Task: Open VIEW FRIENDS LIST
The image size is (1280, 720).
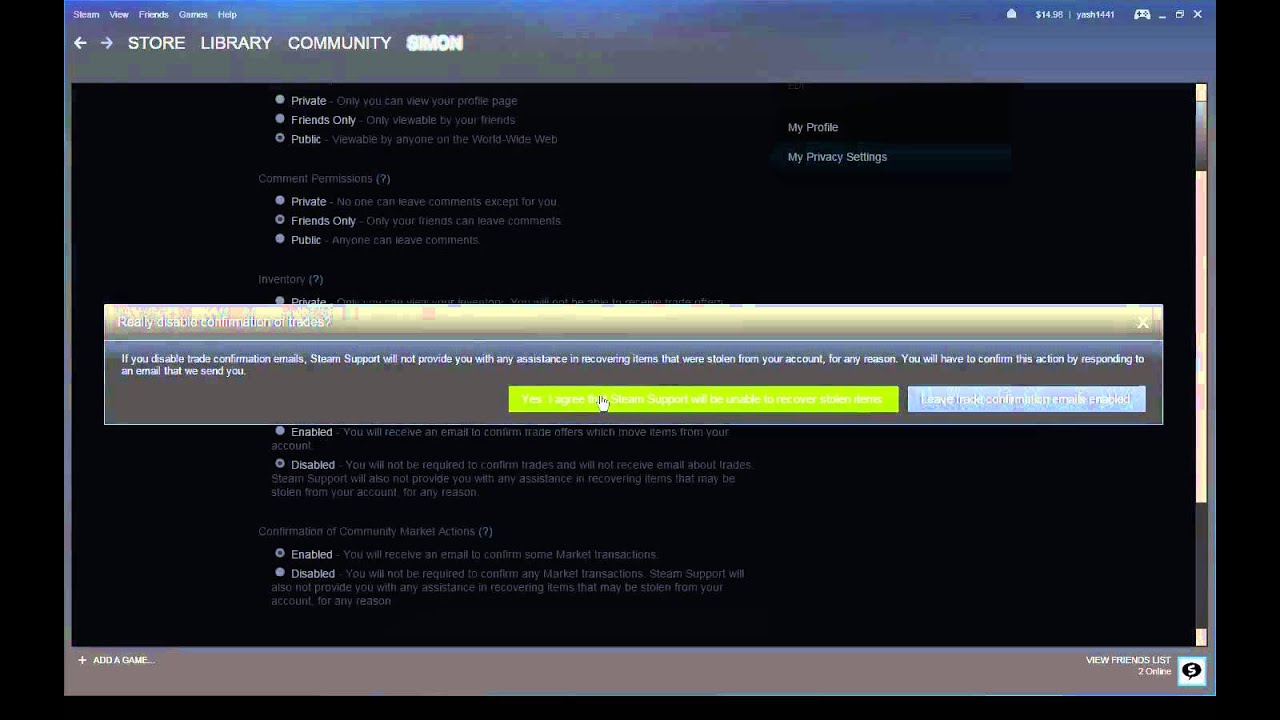Action: [x=1128, y=660]
